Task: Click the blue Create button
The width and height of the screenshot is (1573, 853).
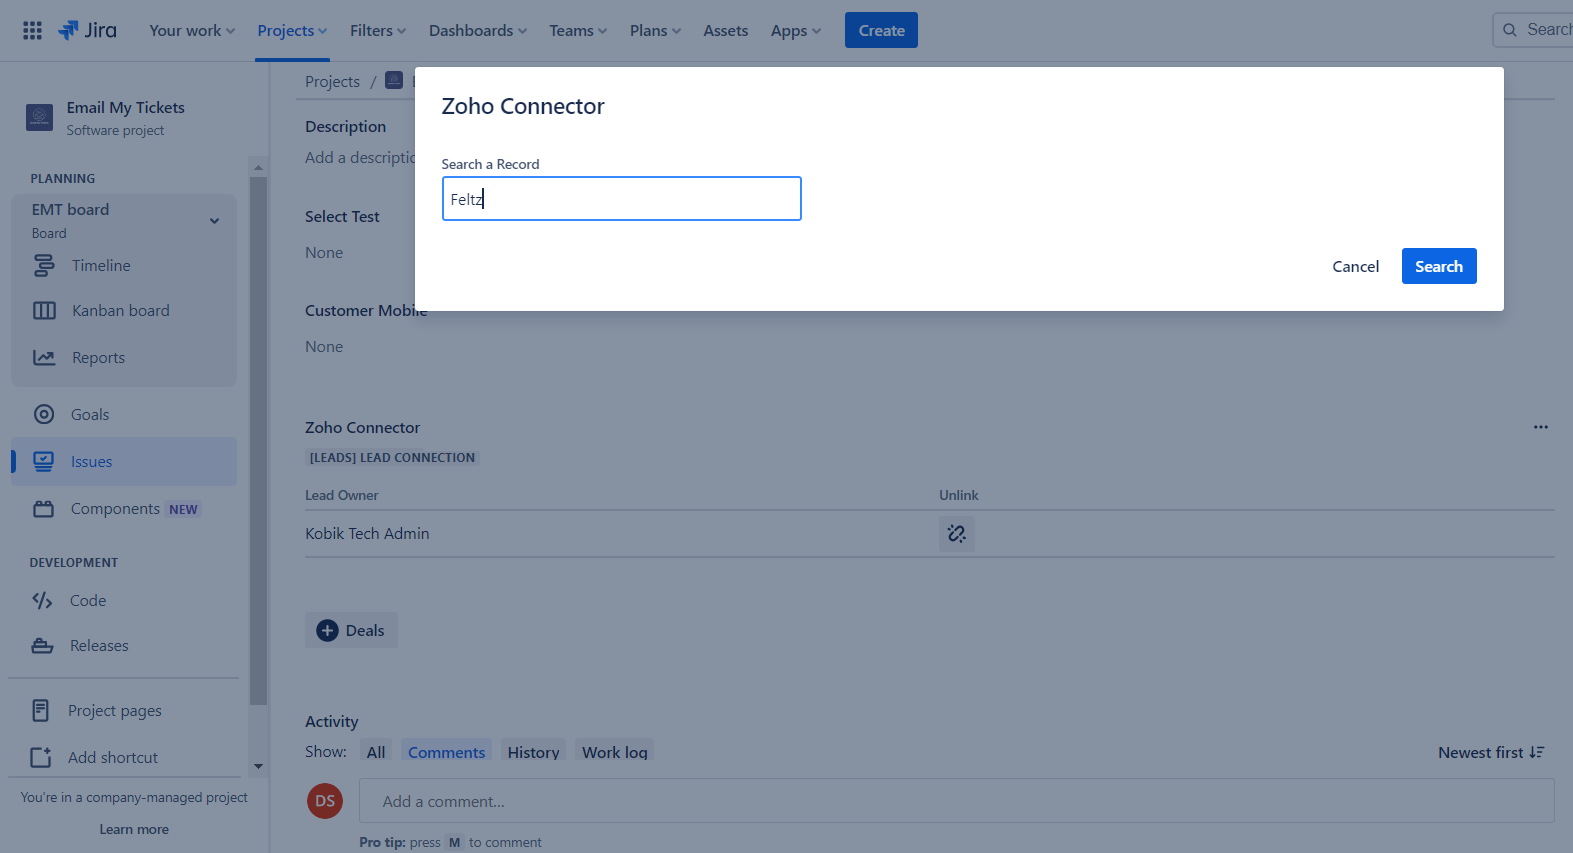Action: (x=881, y=30)
